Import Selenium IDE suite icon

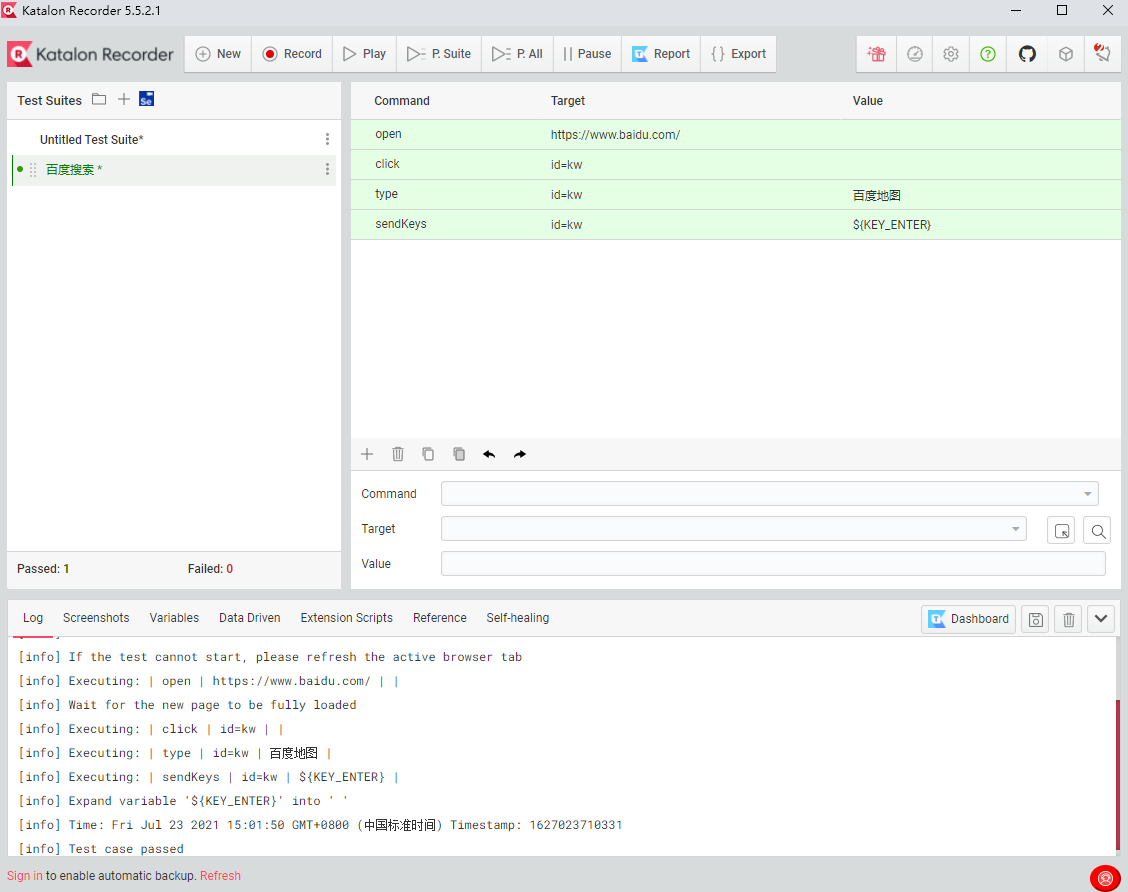coord(147,99)
